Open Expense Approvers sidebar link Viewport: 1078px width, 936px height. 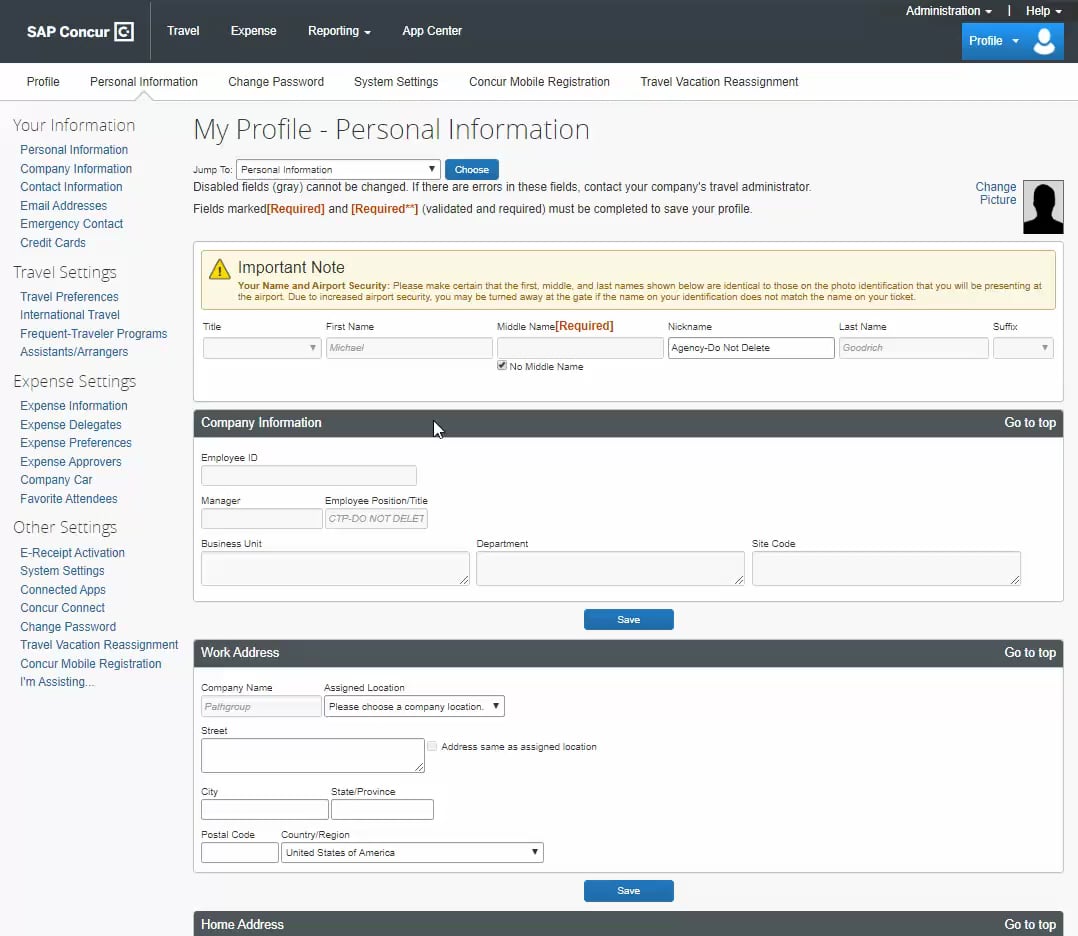[x=71, y=462]
